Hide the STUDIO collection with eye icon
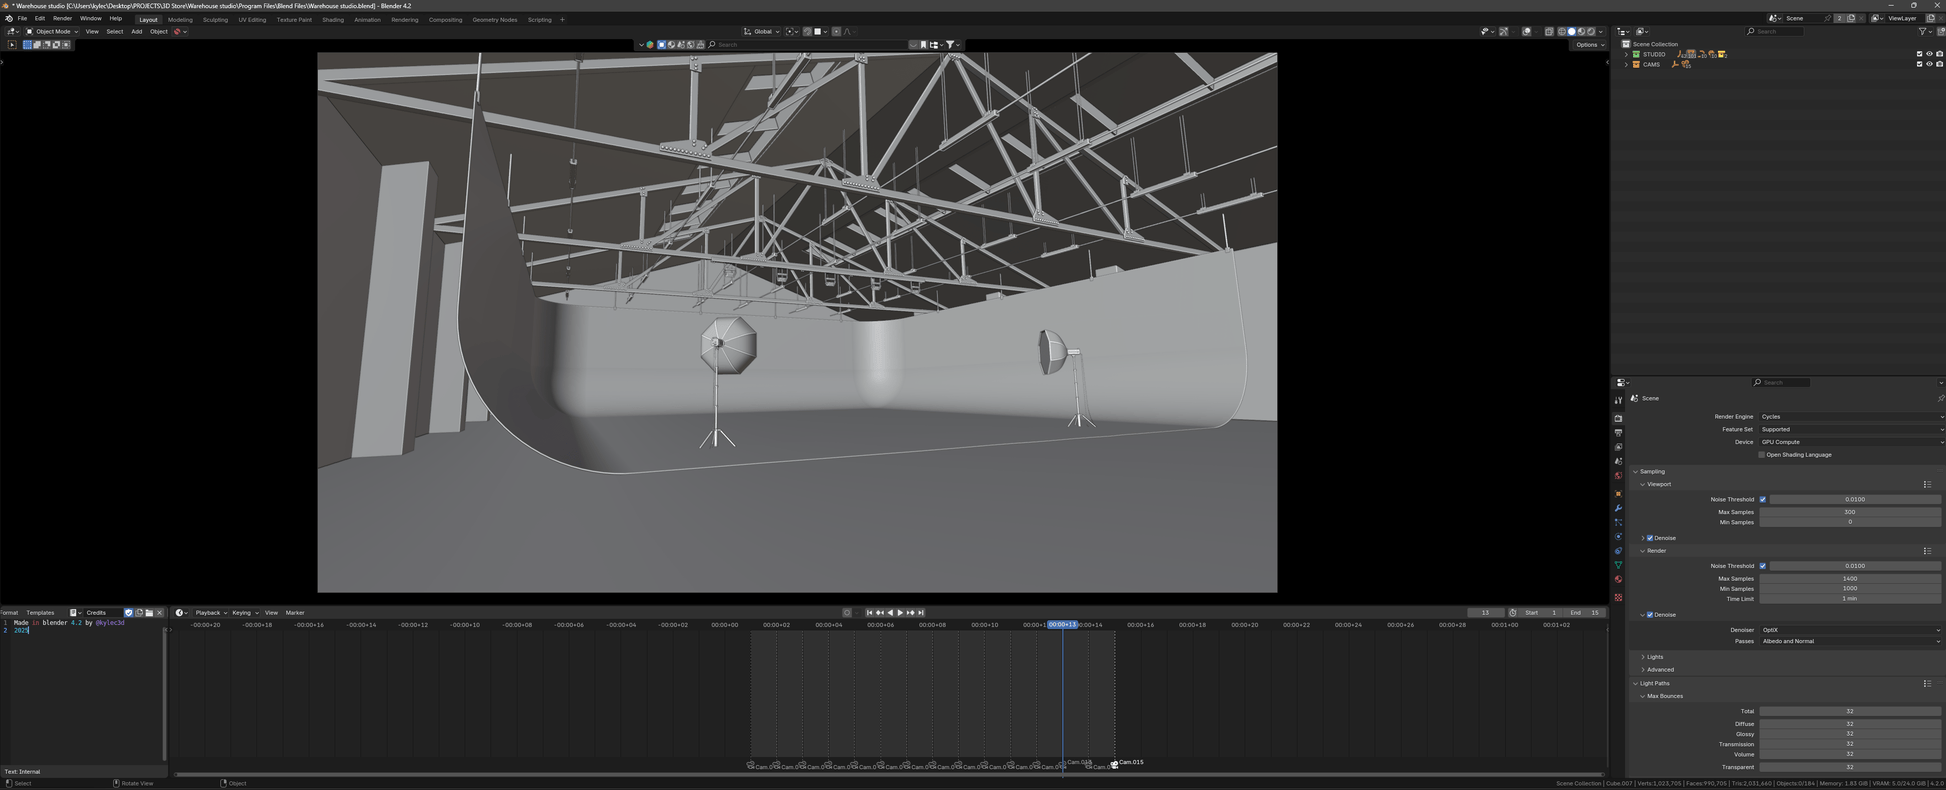1946x790 pixels. pyautogui.click(x=1929, y=54)
